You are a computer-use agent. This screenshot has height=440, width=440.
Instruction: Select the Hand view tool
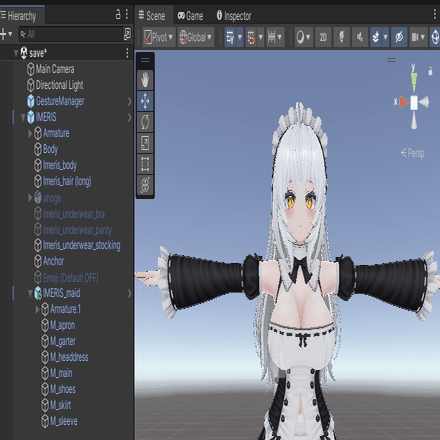tap(145, 80)
